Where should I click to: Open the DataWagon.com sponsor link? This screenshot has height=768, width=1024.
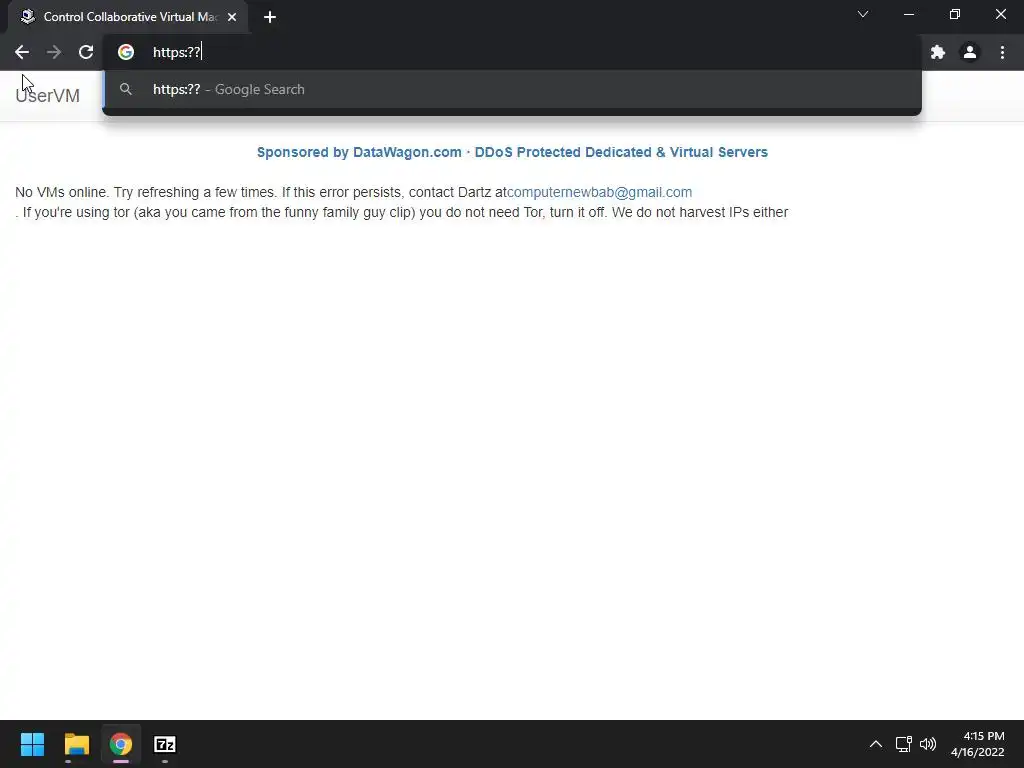512,152
